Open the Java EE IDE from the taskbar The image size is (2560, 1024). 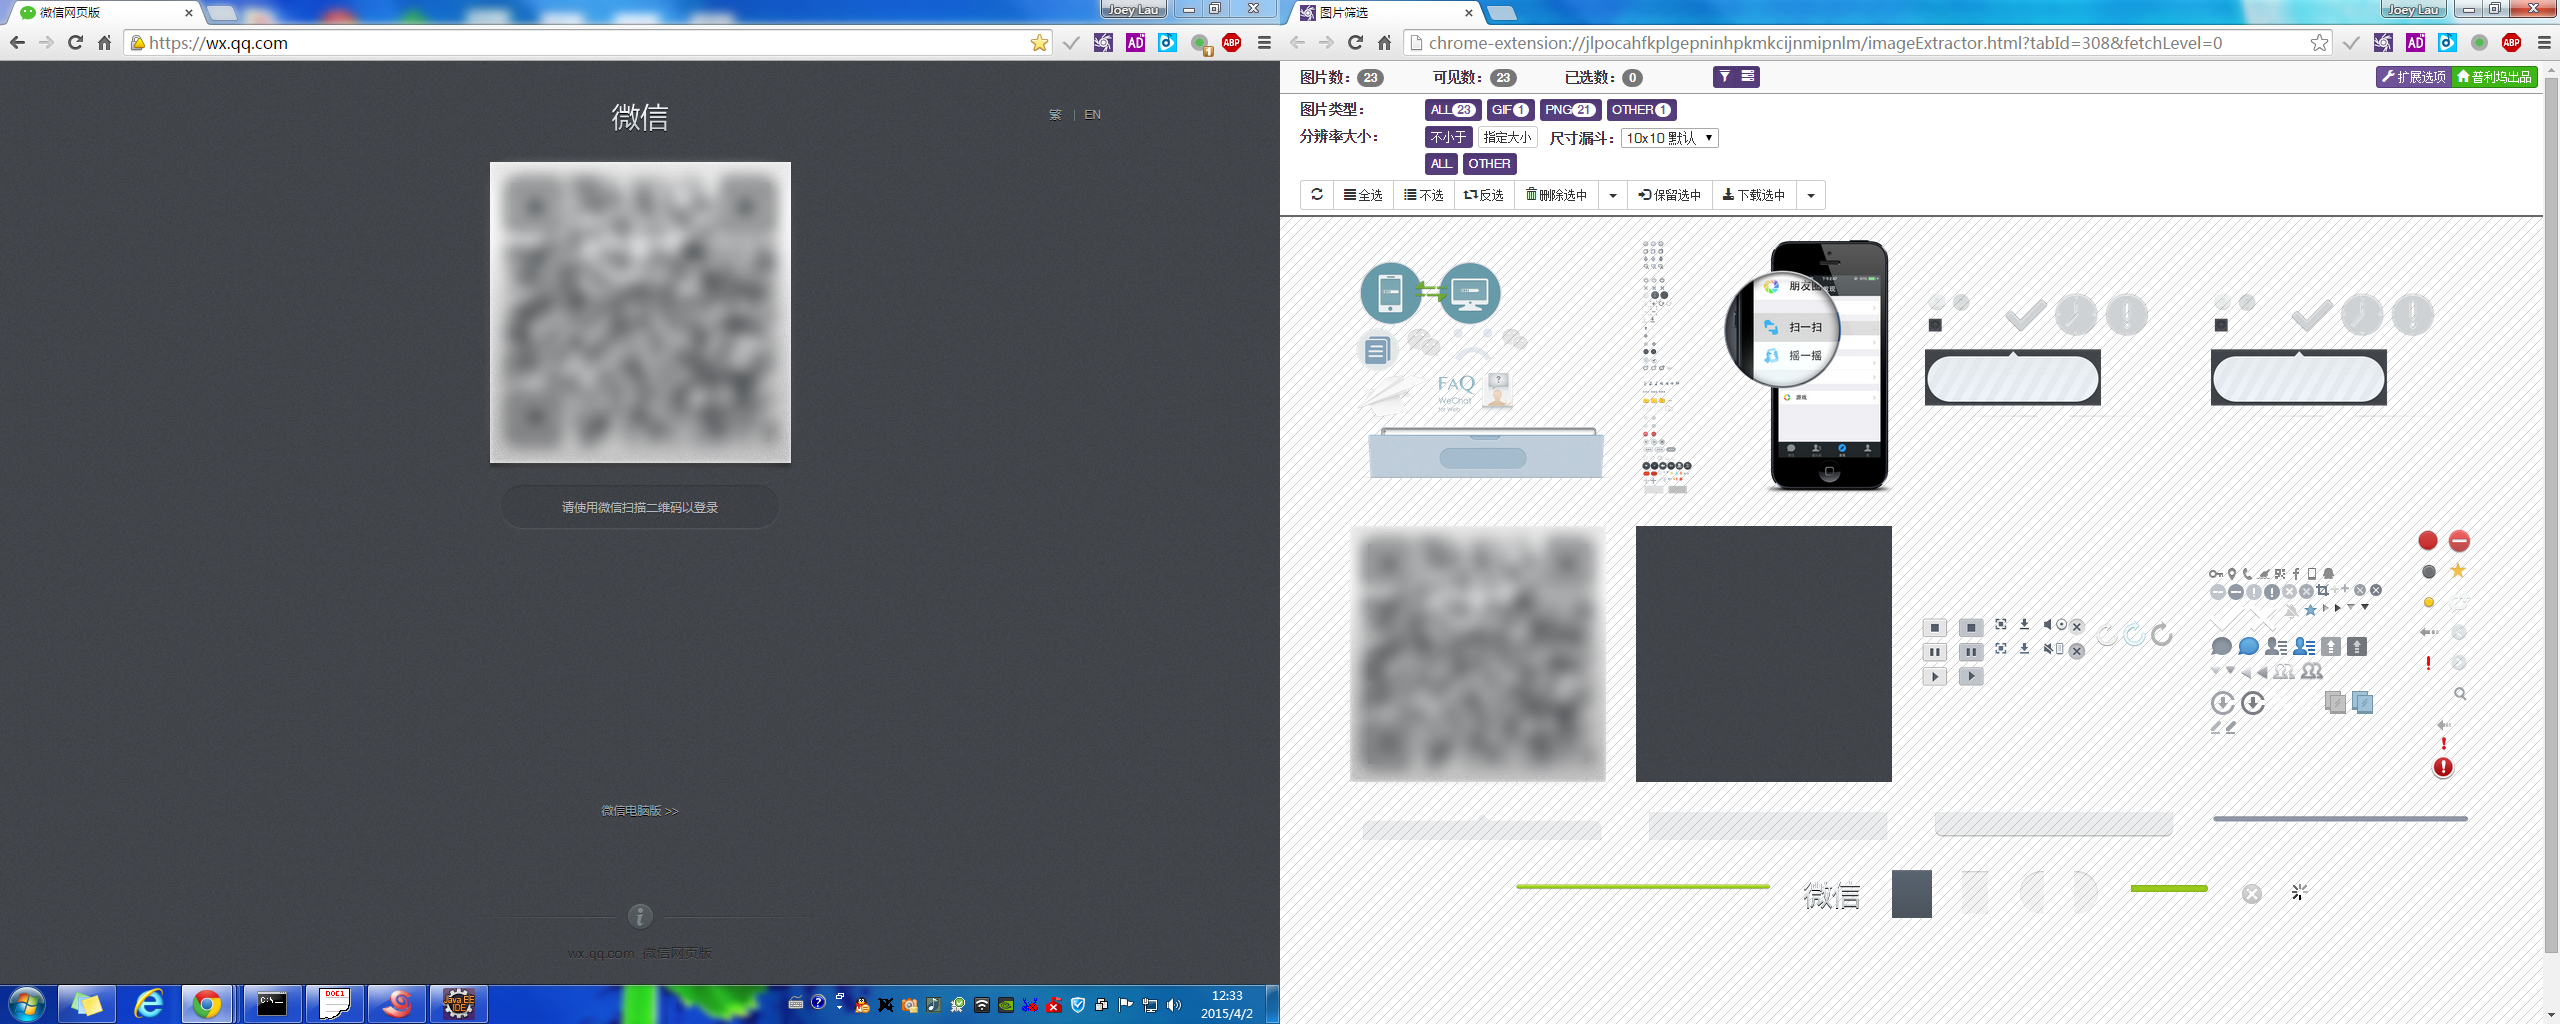pos(459,1004)
